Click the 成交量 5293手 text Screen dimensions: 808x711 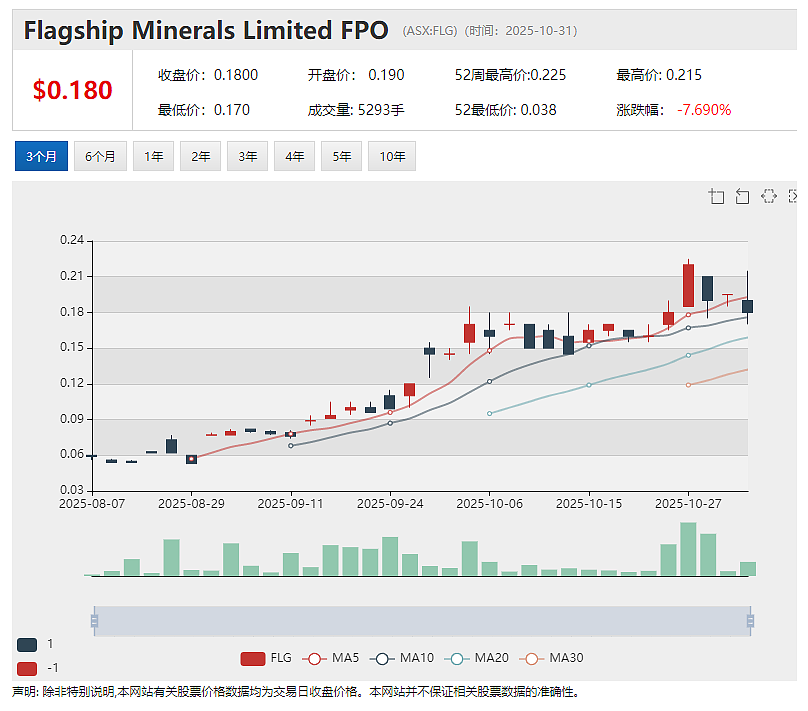pyautogui.click(x=356, y=110)
